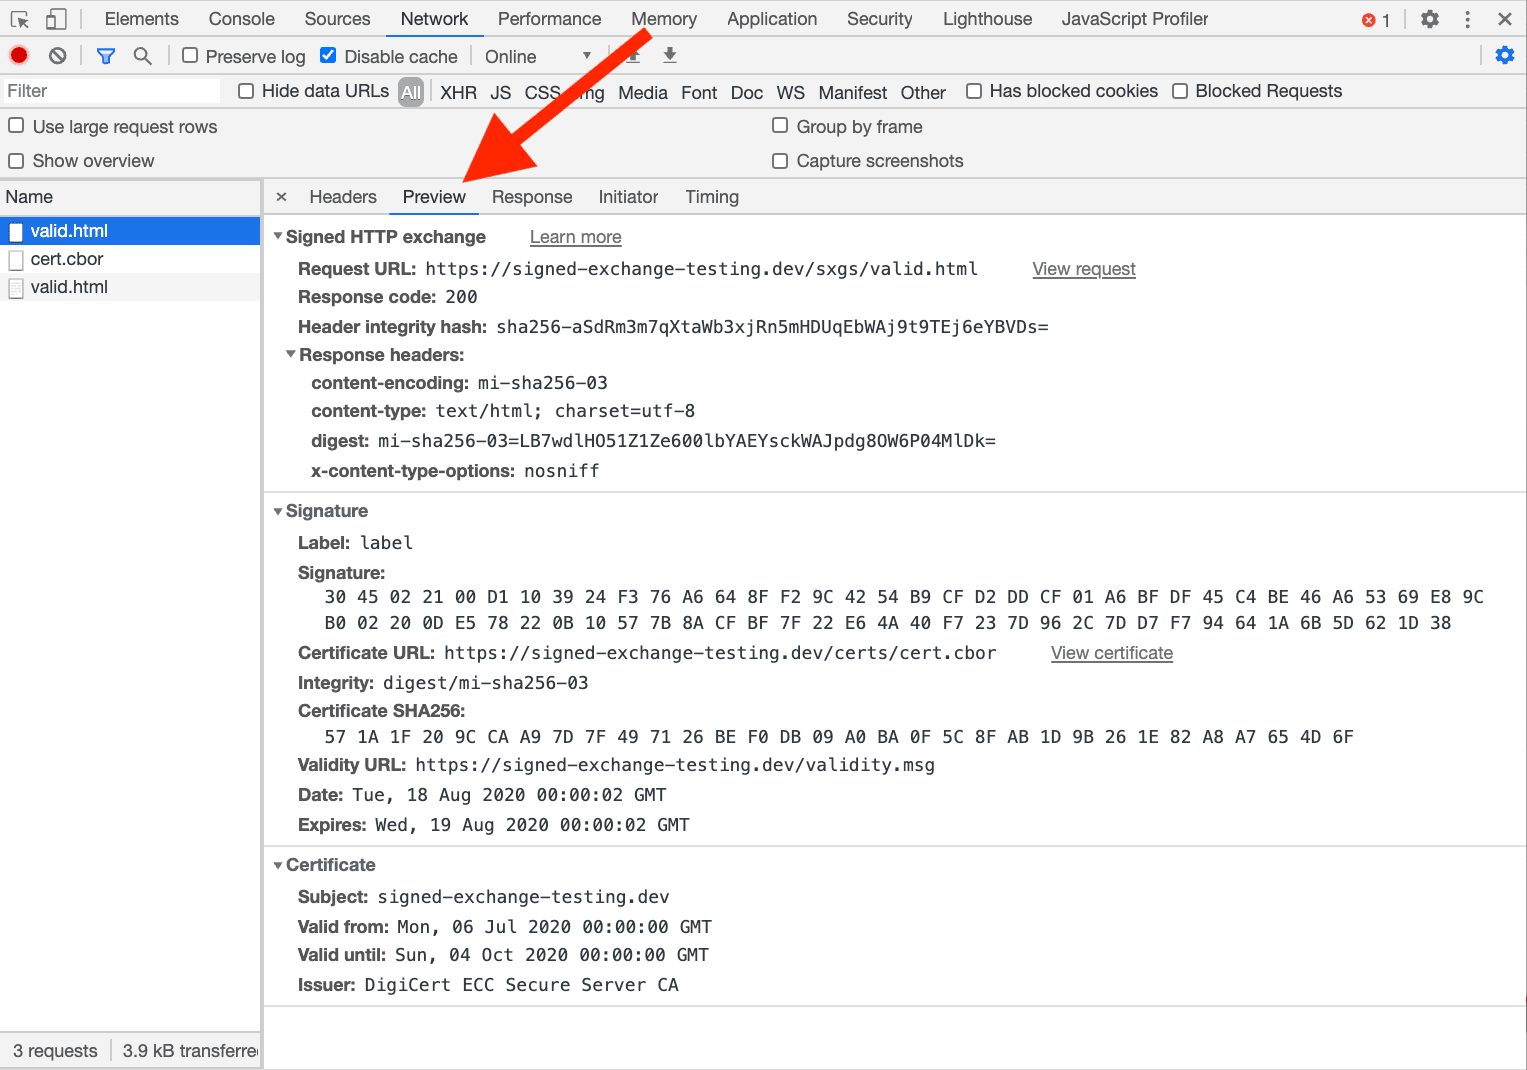1527x1070 pixels.
Task: Collapse the Certificate section
Action: tap(278, 865)
